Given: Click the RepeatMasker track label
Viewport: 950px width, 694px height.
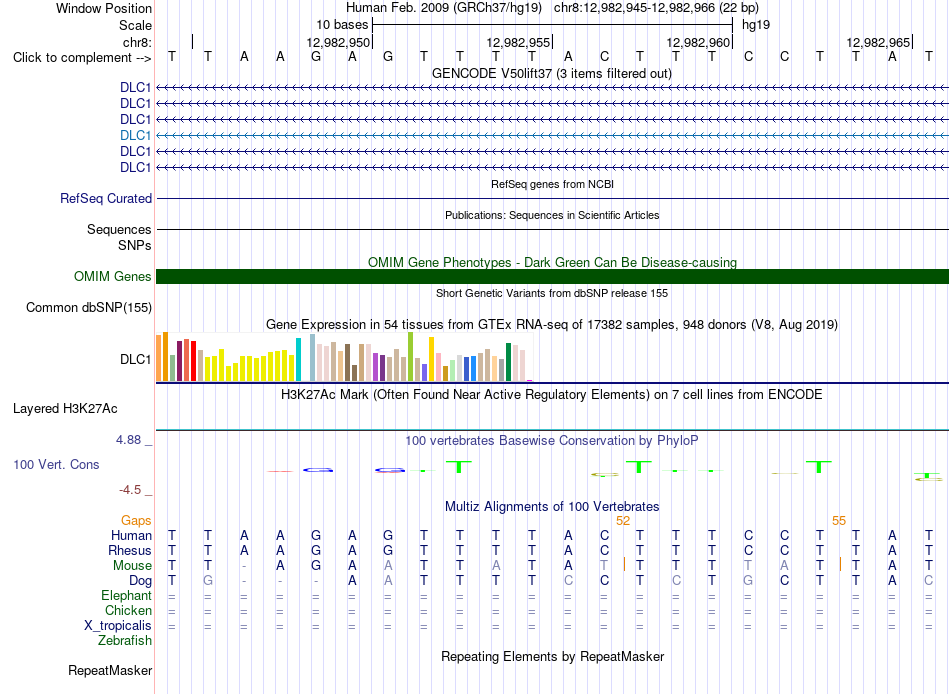Looking at the screenshot, I should [110, 670].
